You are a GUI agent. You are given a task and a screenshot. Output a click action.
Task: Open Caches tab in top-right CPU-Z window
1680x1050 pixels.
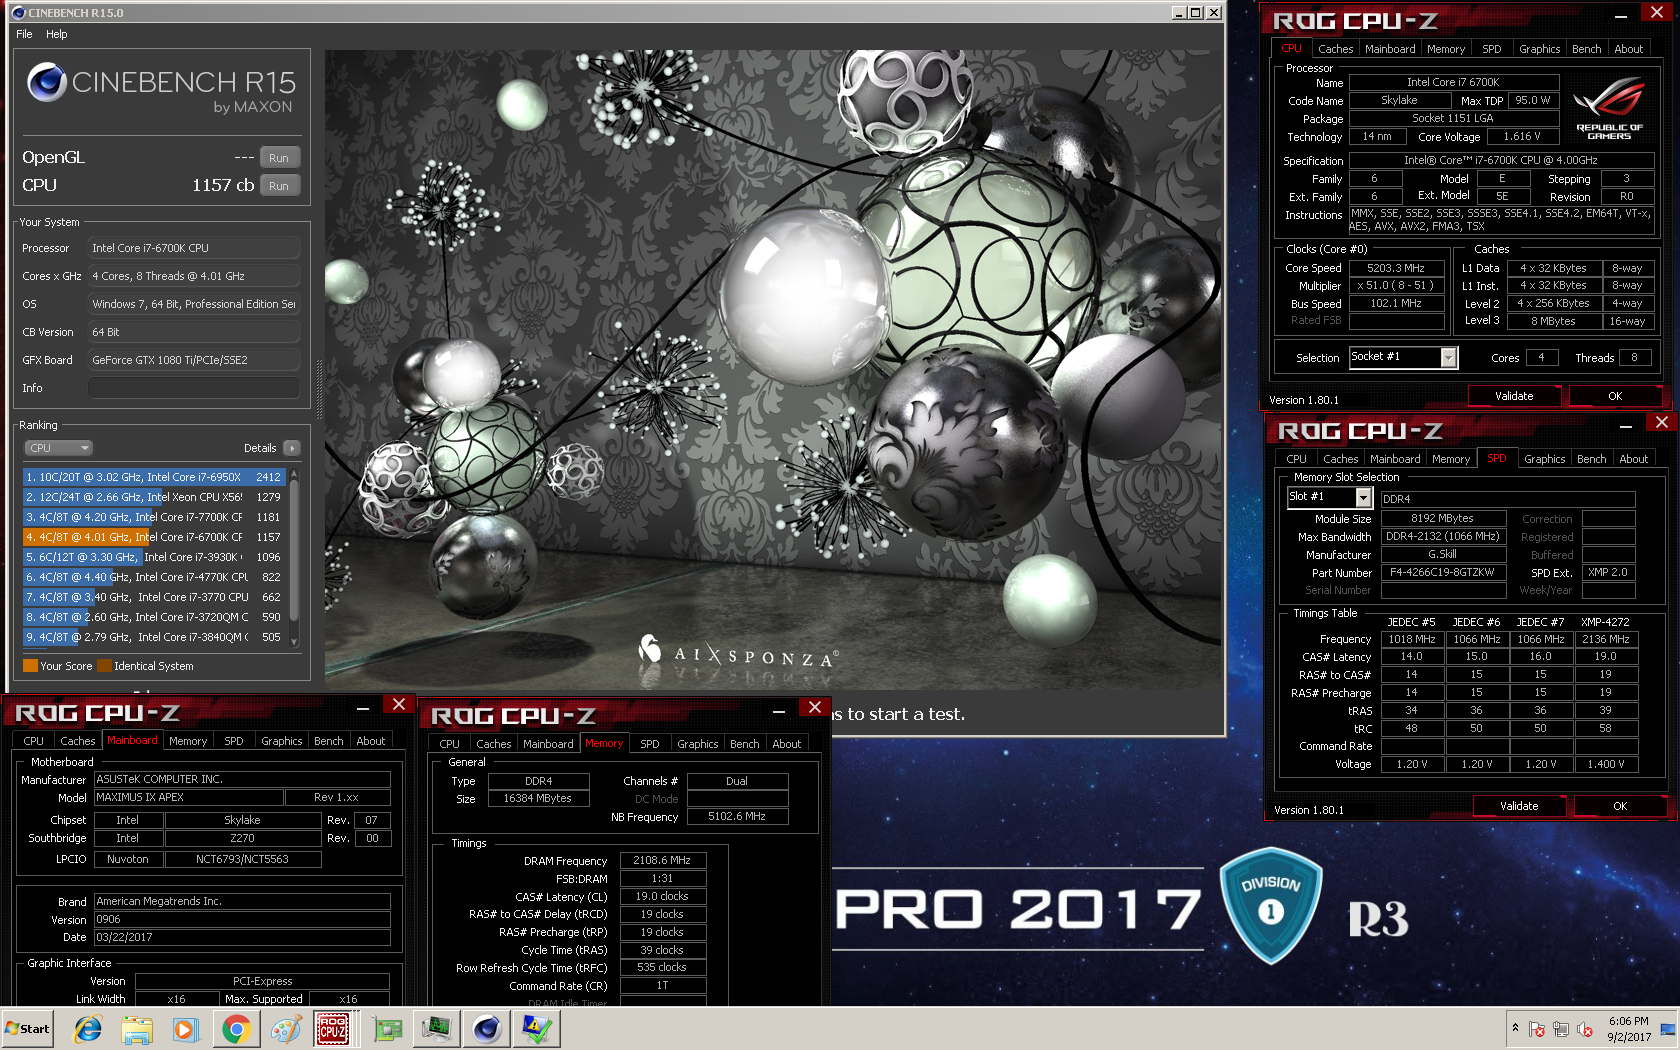coord(1335,49)
